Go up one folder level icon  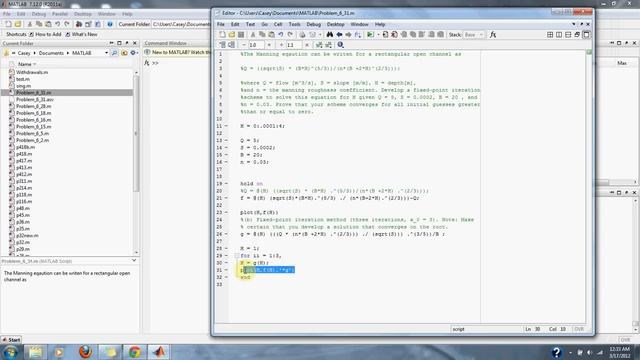[x=124, y=53]
